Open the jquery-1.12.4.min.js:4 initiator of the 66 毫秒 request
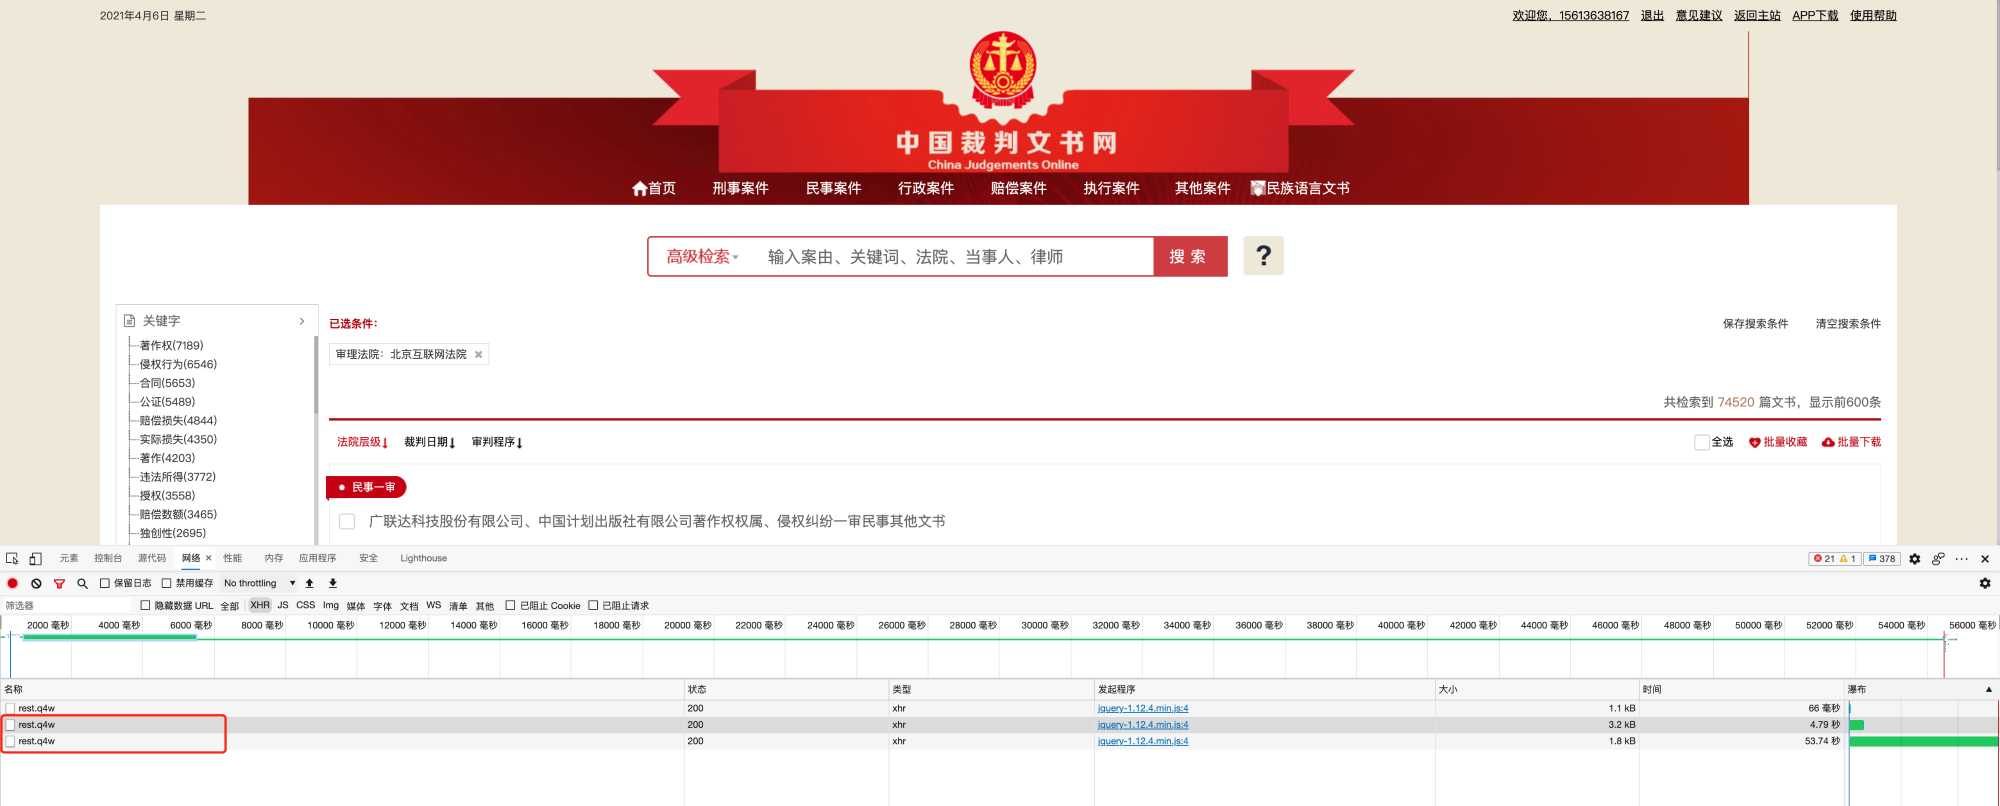This screenshot has height=806, width=2000. pyautogui.click(x=1143, y=709)
